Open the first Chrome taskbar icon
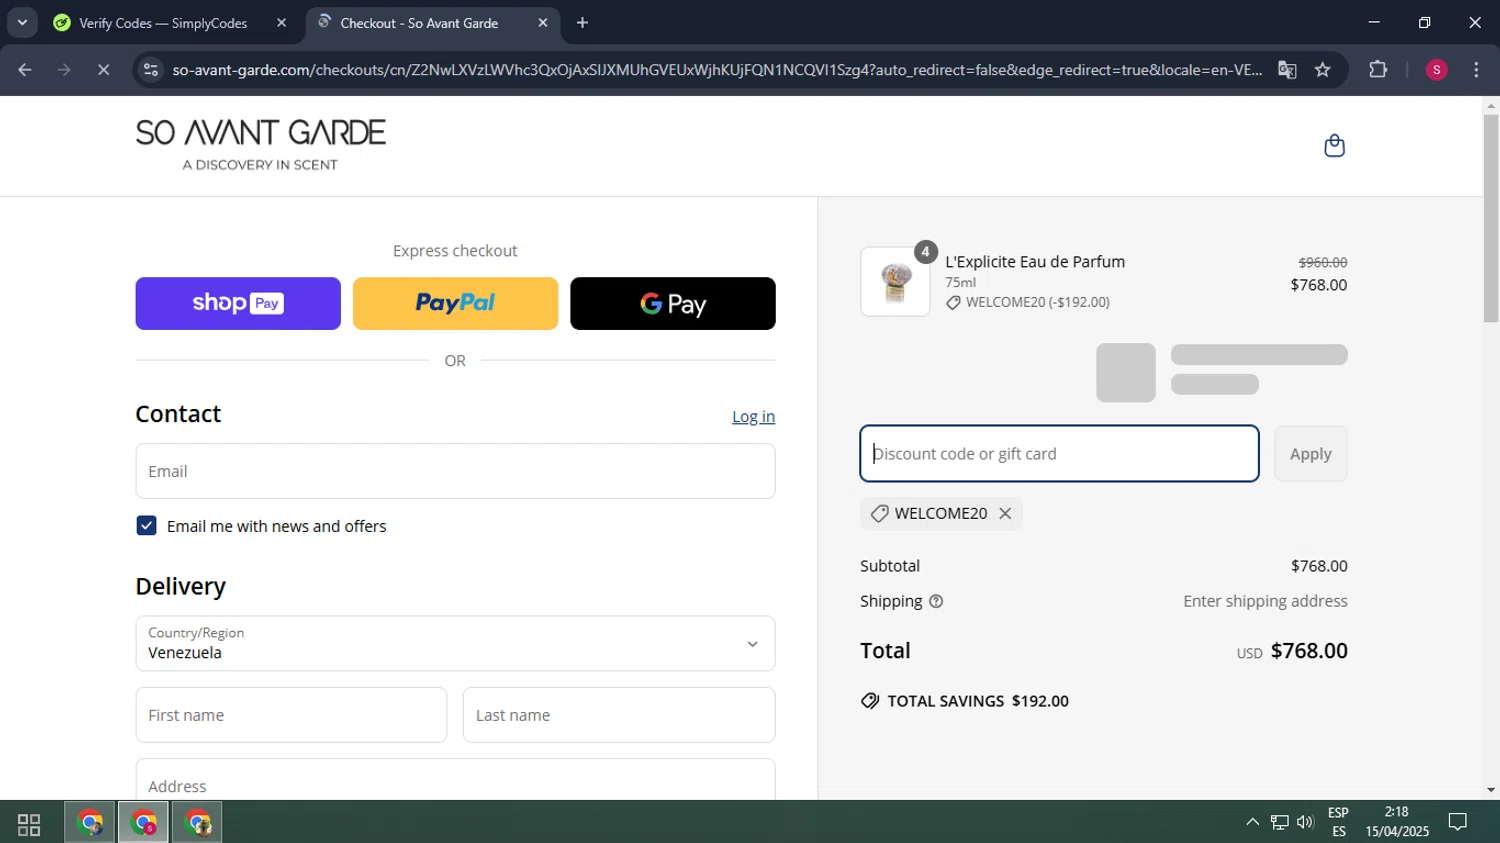Screen dimensions: 1500x843 coord(90,823)
